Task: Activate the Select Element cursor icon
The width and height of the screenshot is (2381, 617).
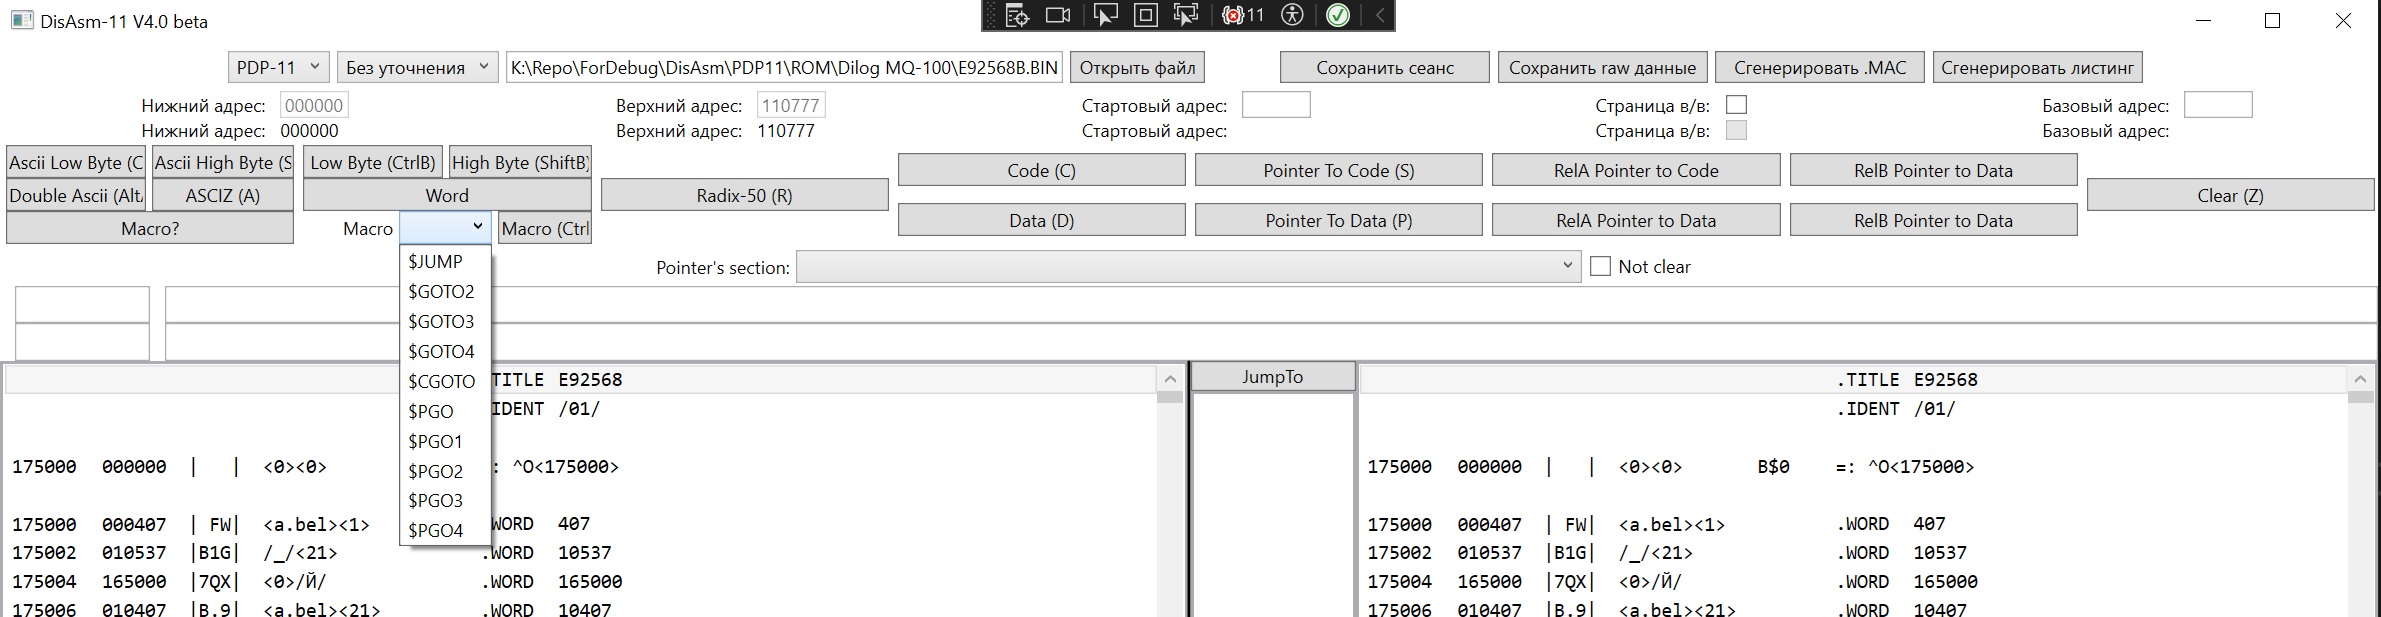Action: (1105, 15)
